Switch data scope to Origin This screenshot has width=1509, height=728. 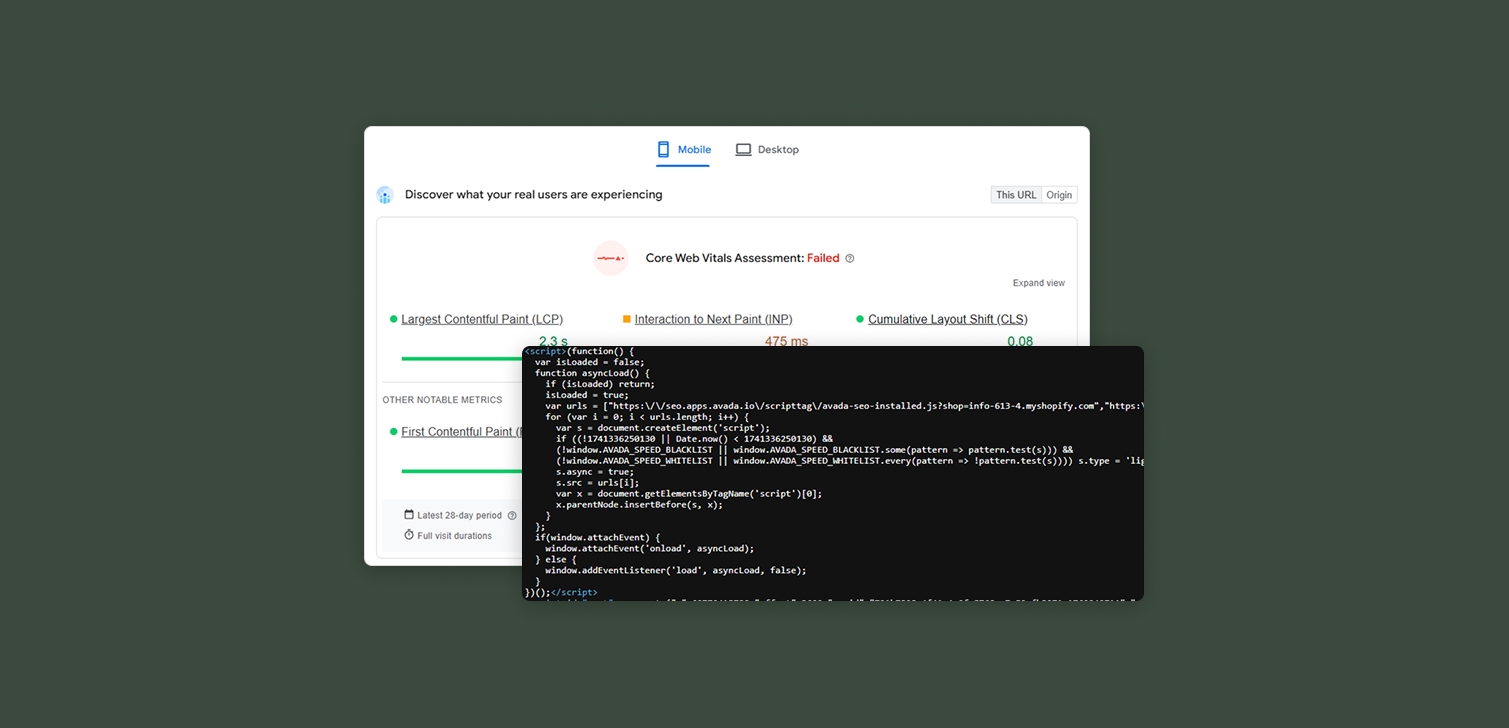pos(1059,194)
